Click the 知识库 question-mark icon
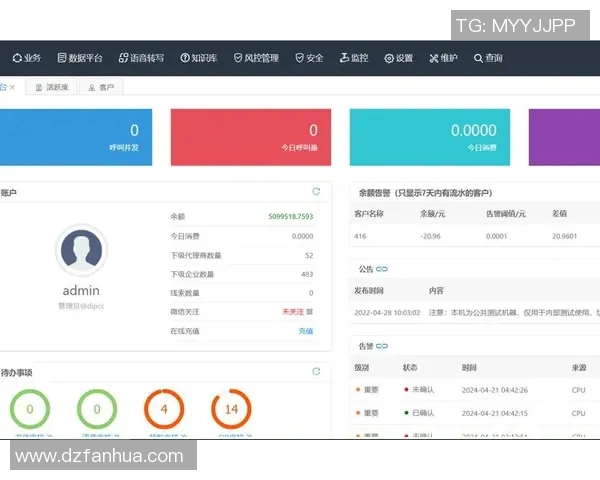The image size is (600, 480). click(185, 58)
